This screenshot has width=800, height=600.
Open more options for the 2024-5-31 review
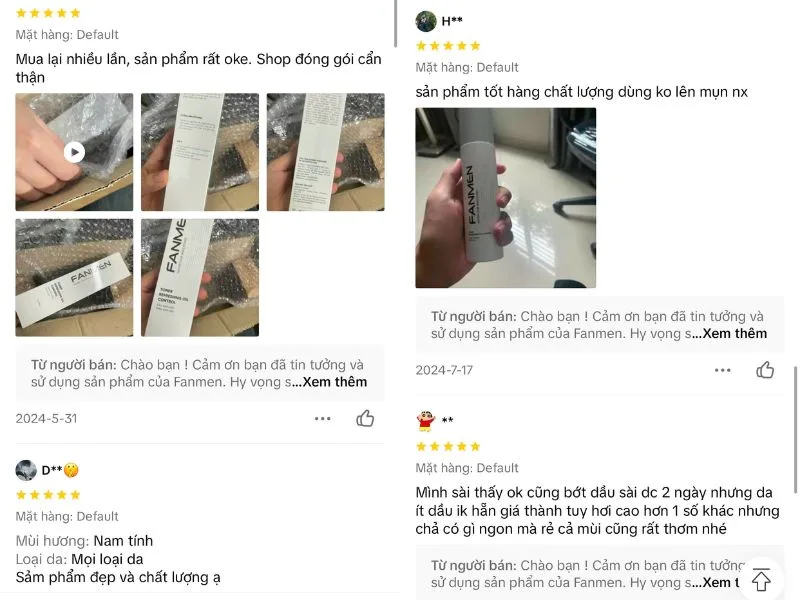(x=322, y=418)
